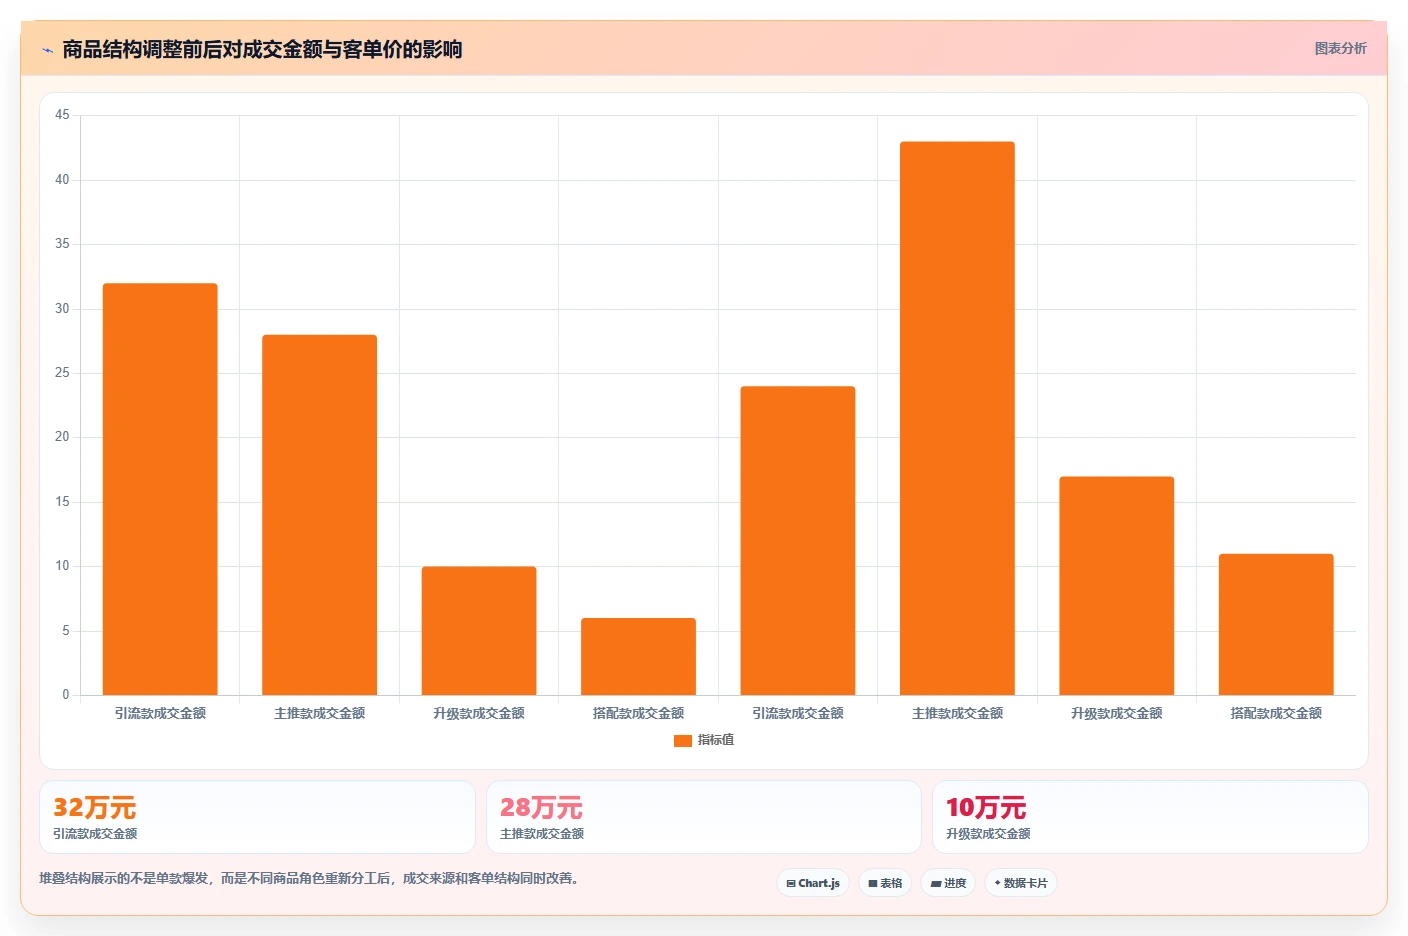
Task: Click the 40 tick on the y-axis
Action: click(62, 180)
